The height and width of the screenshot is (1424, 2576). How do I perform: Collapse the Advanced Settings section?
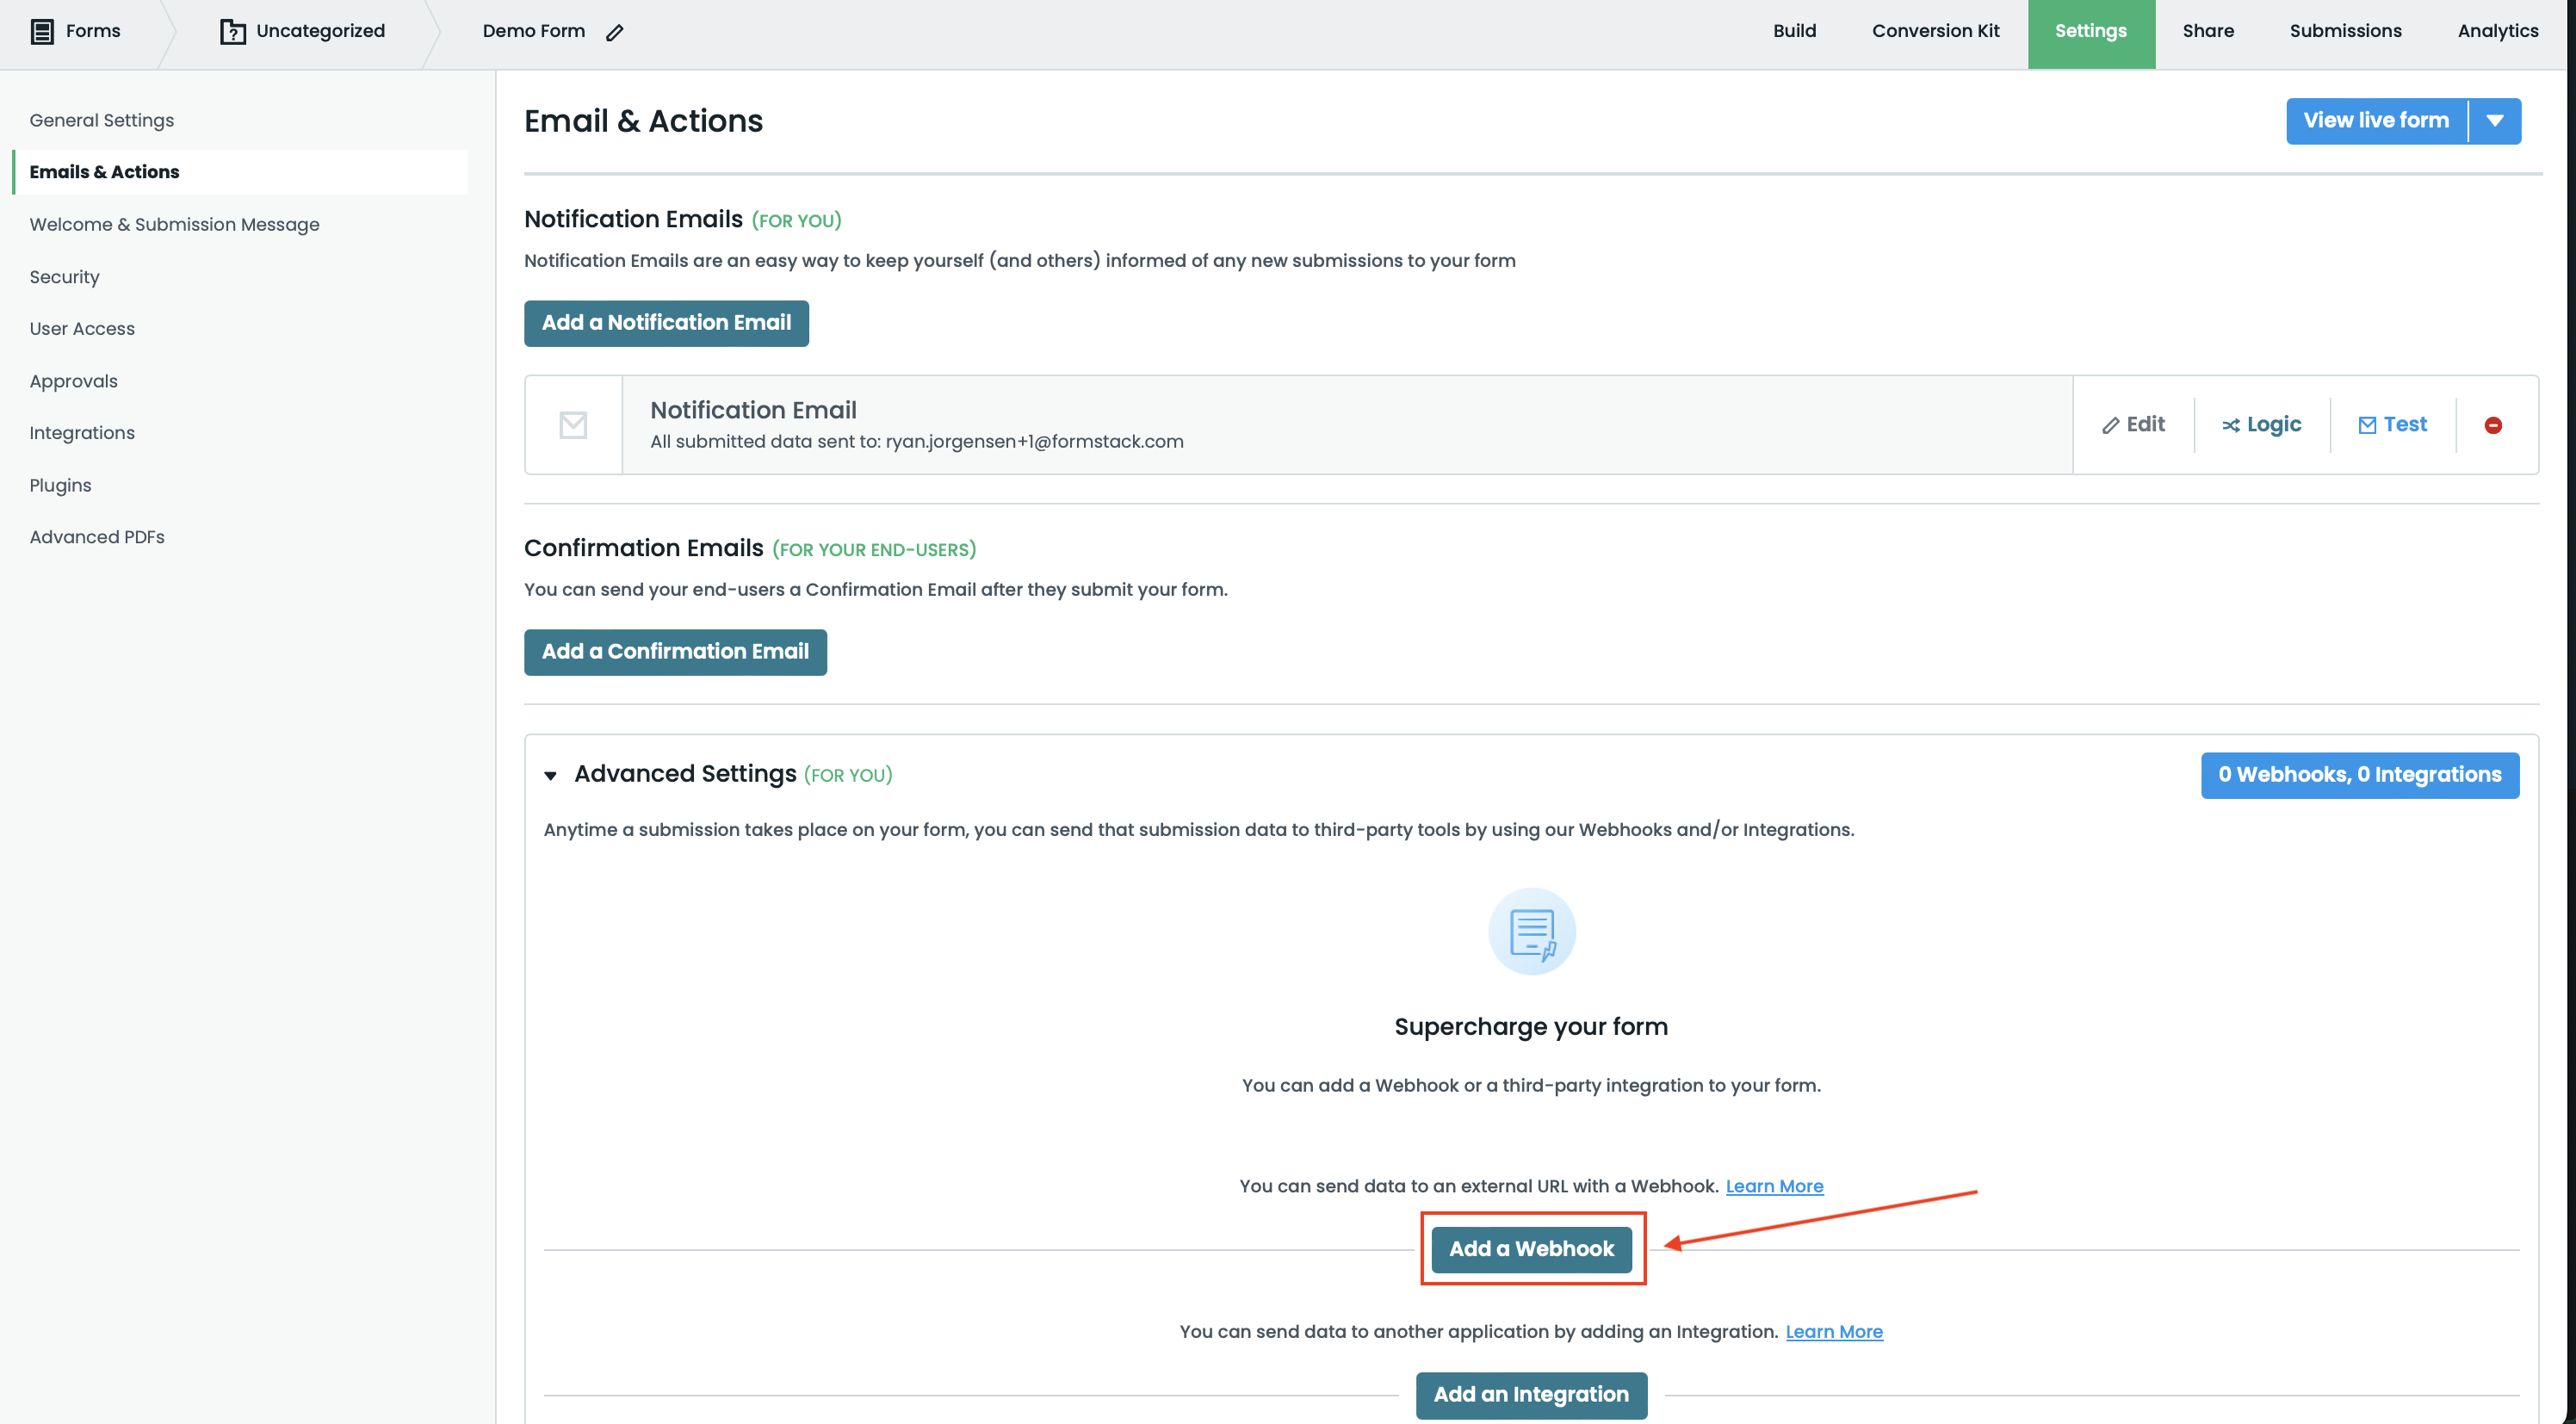coord(550,775)
